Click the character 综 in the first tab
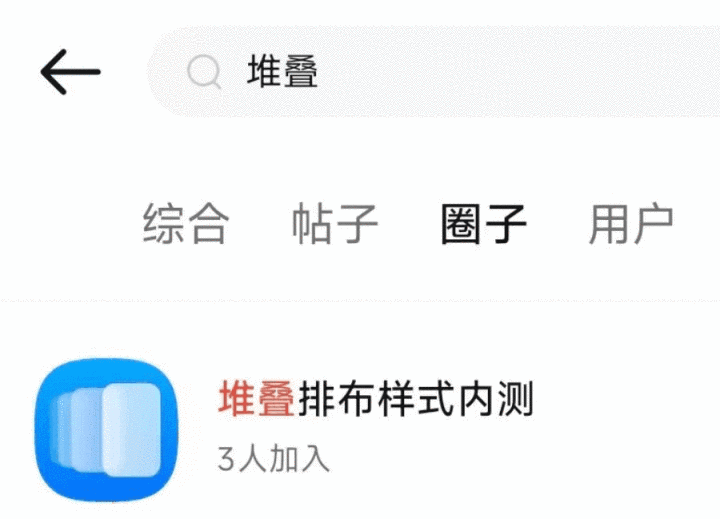Image resolution: width=720 pixels, height=519 pixels. tap(163, 223)
